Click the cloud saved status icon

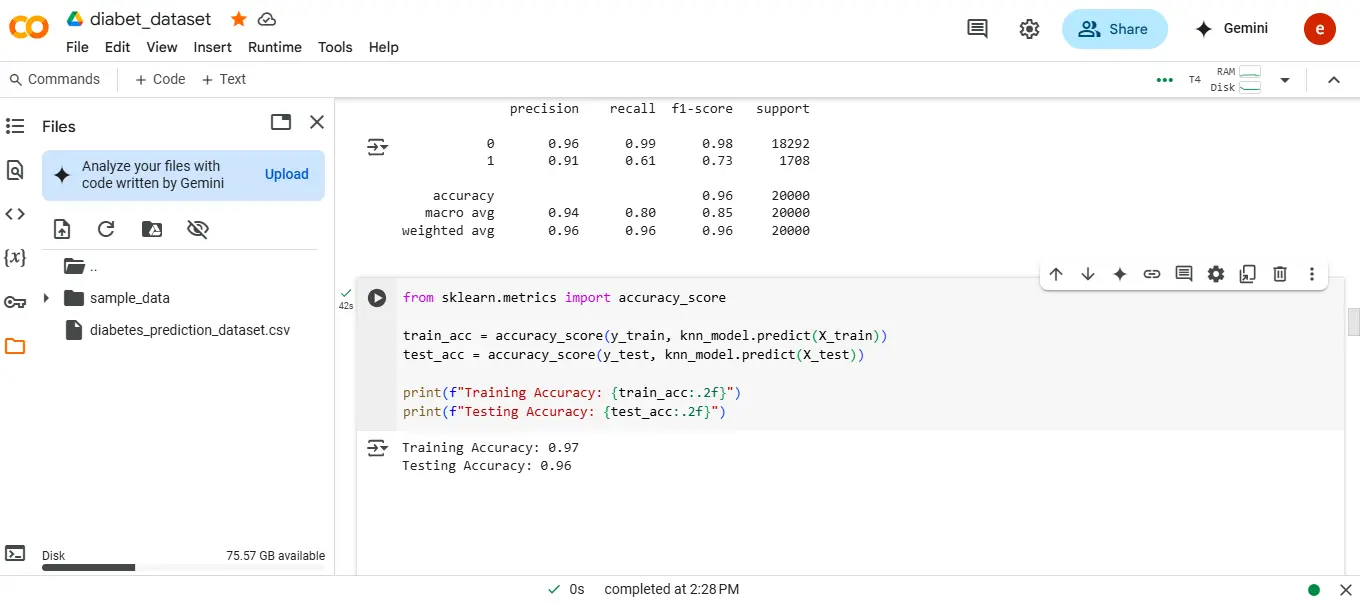[266, 19]
